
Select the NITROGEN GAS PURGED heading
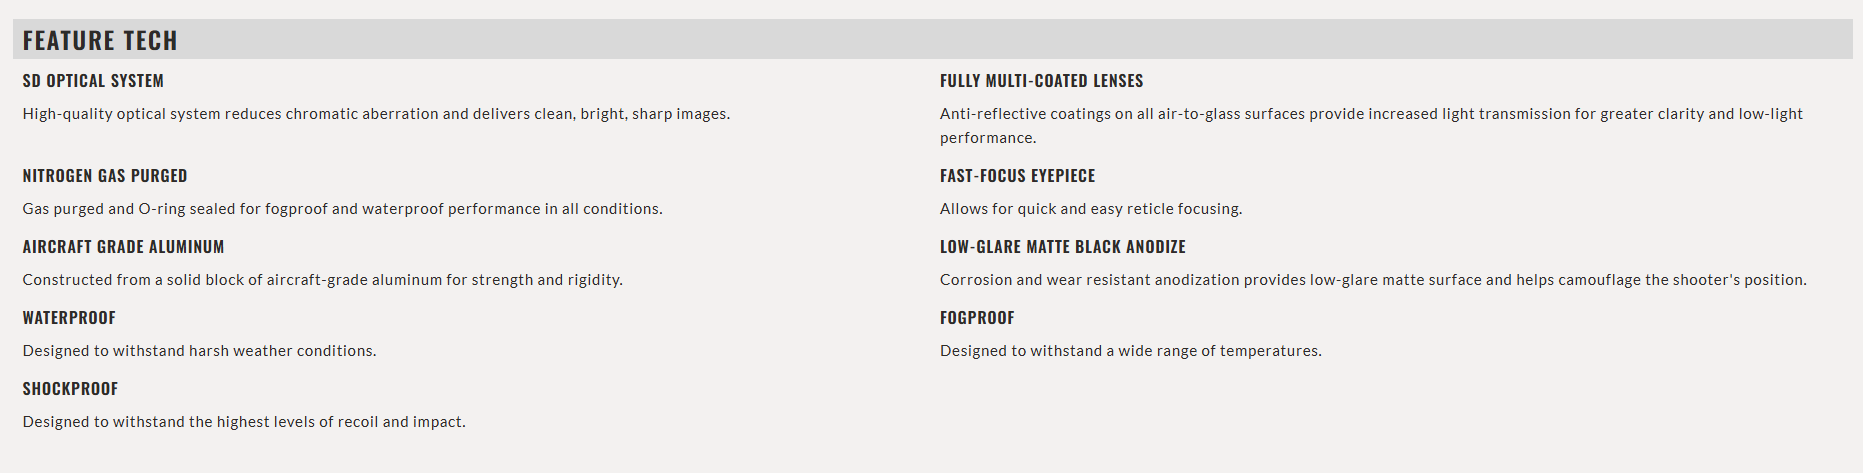click(105, 176)
